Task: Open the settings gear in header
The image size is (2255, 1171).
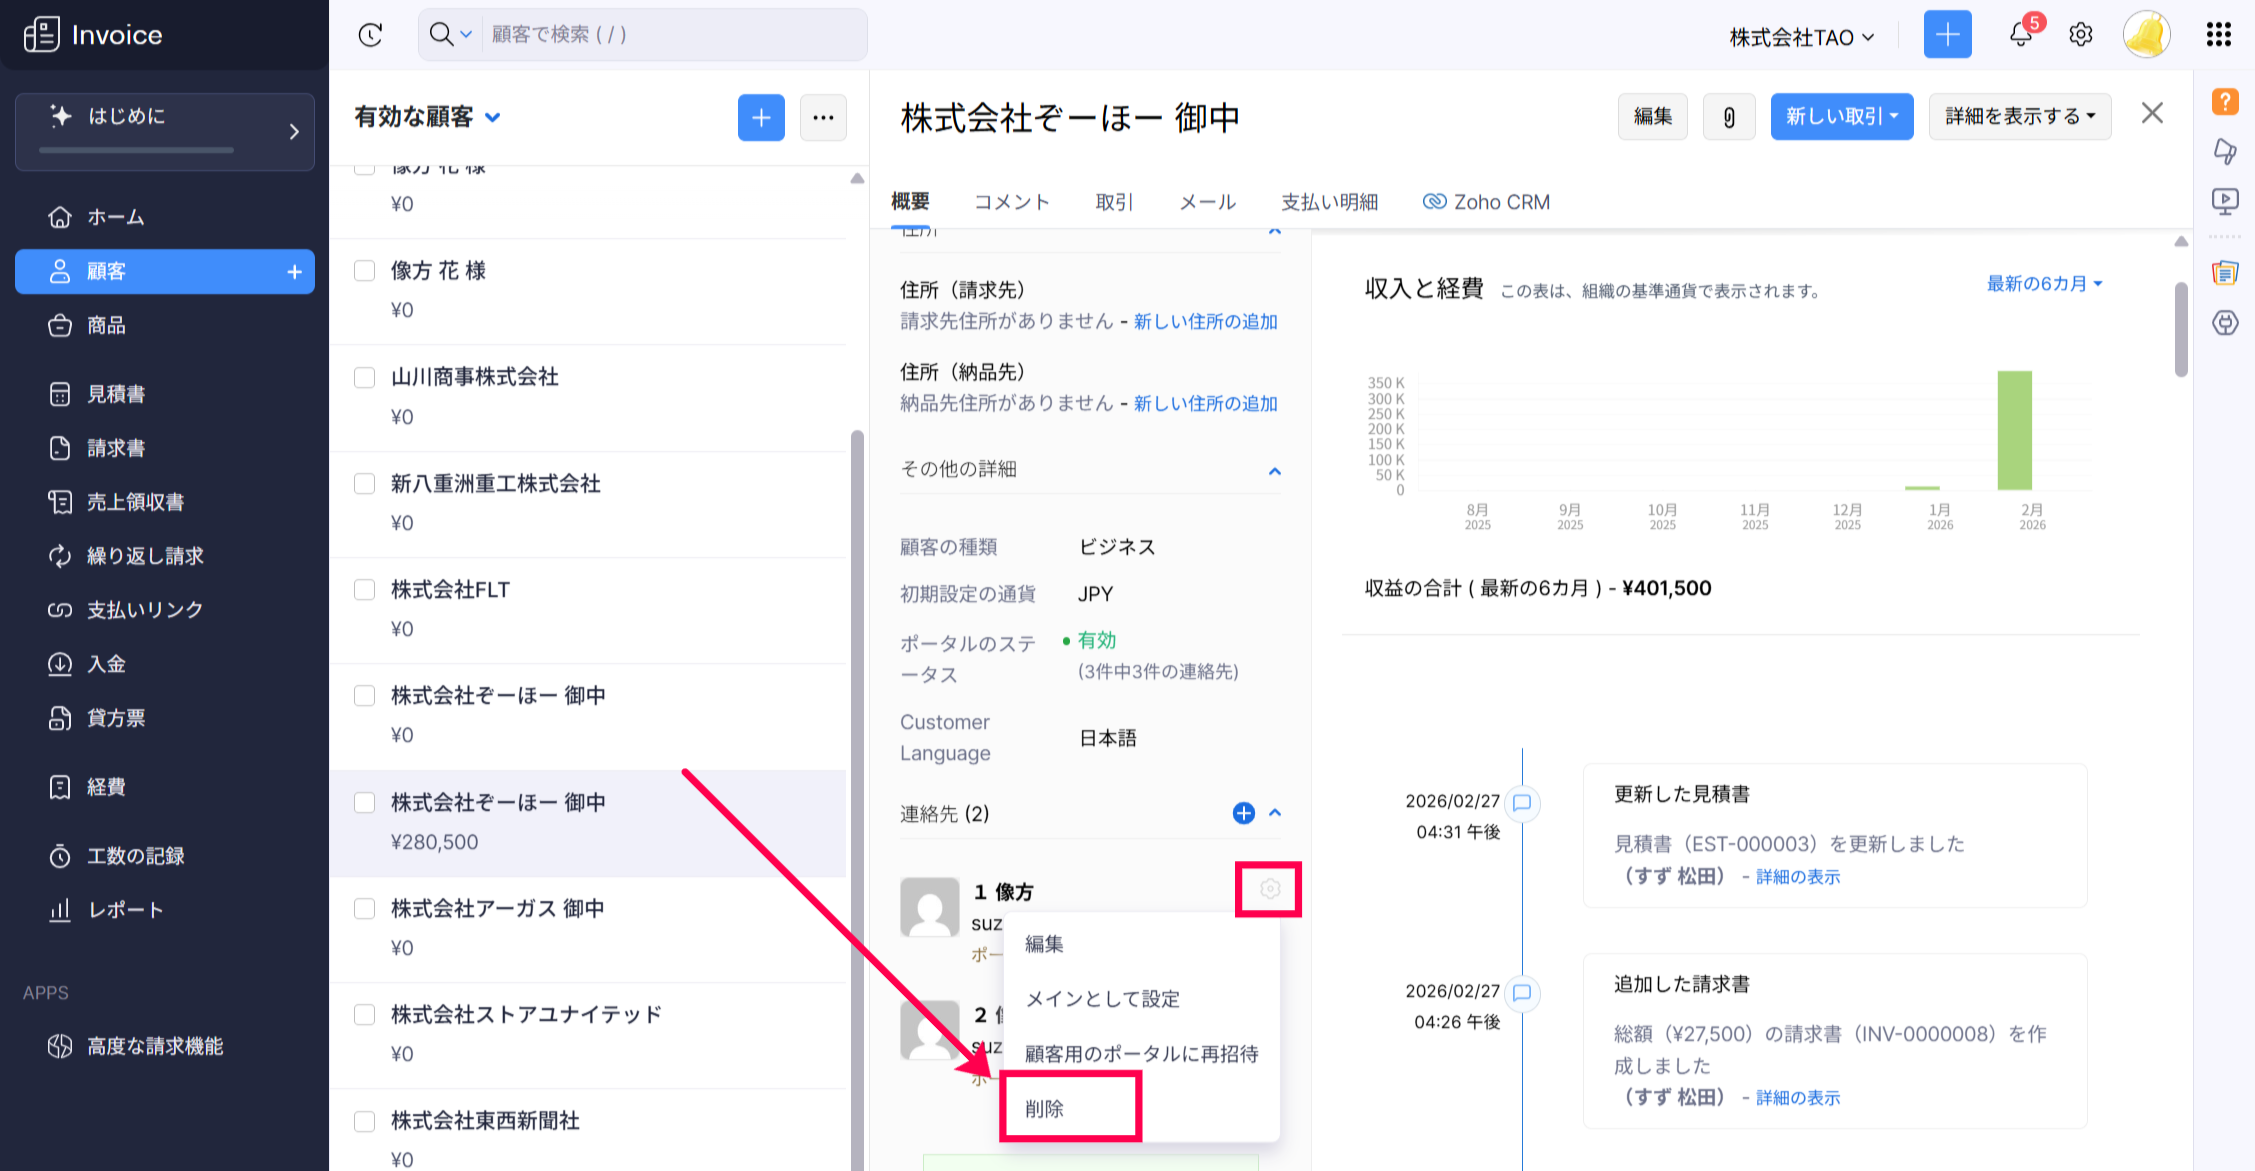Action: coord(2081,35)
